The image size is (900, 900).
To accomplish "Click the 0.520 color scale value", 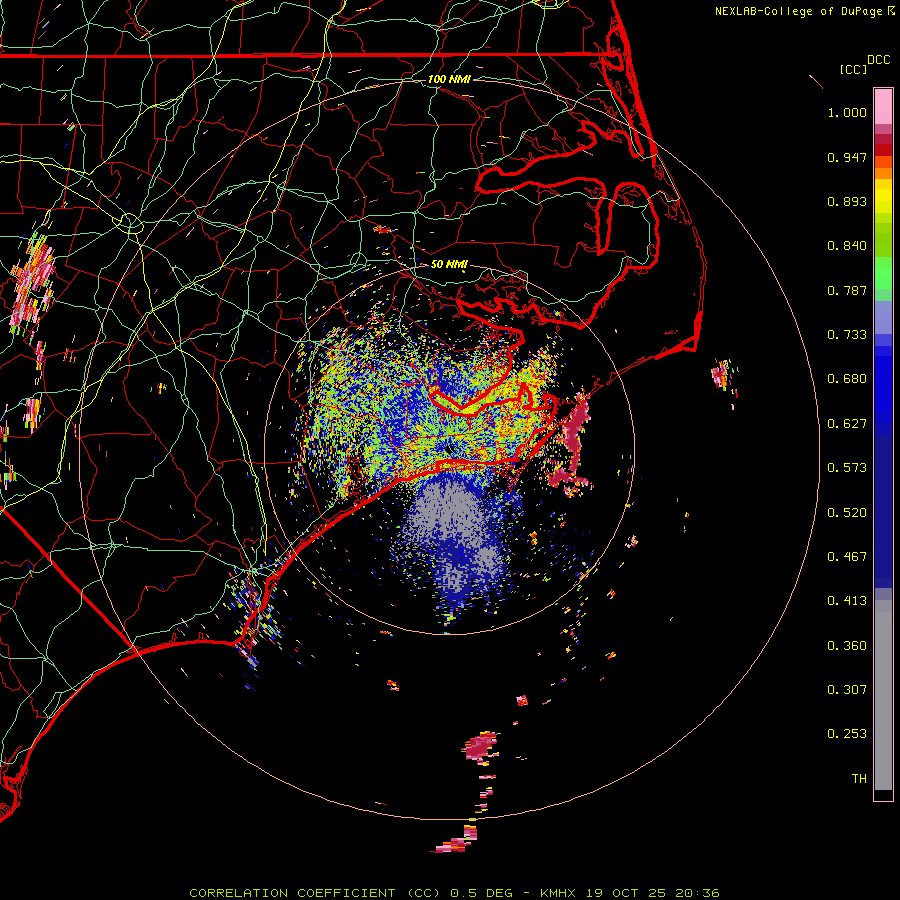I will point(847,513).
